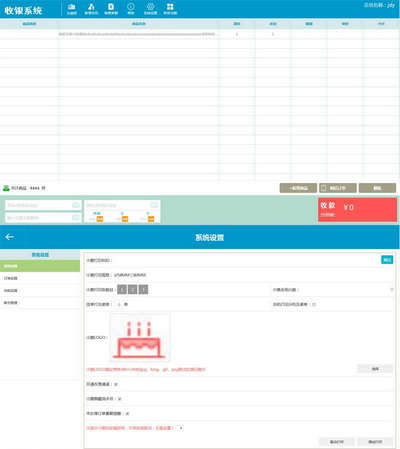This screenshot has height=449, width=400.
Task: Click the teal button at settings panel top-right
Action: [x=387, y=260]
